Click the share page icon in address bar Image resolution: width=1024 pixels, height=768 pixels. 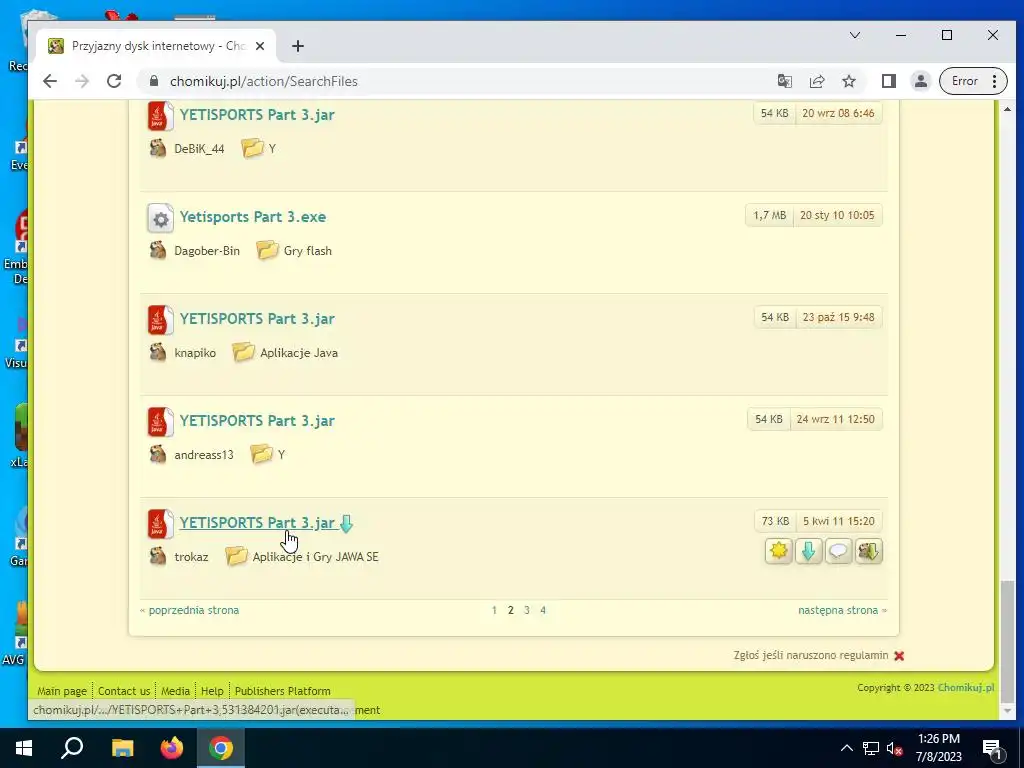pyautogui.click(x=817, y=81)
